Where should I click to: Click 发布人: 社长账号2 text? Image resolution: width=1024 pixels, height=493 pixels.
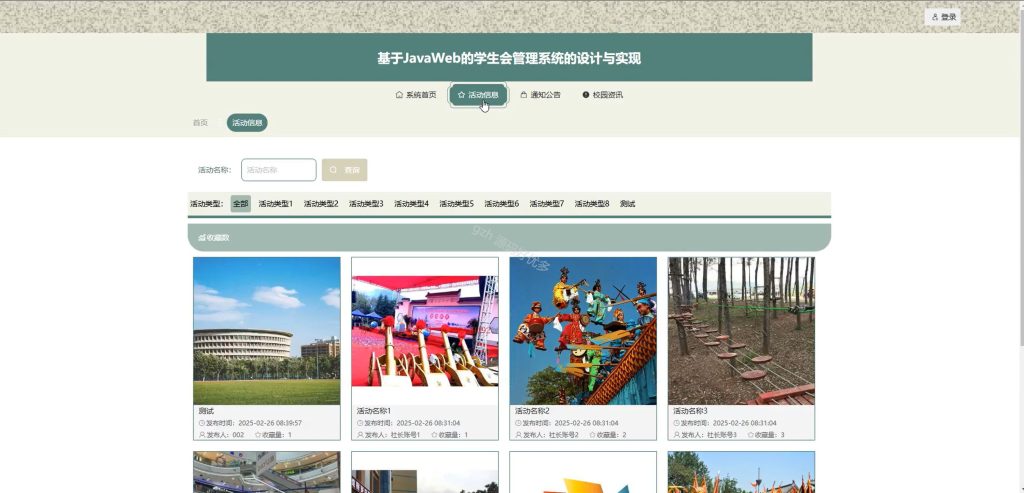click(550, 435)
